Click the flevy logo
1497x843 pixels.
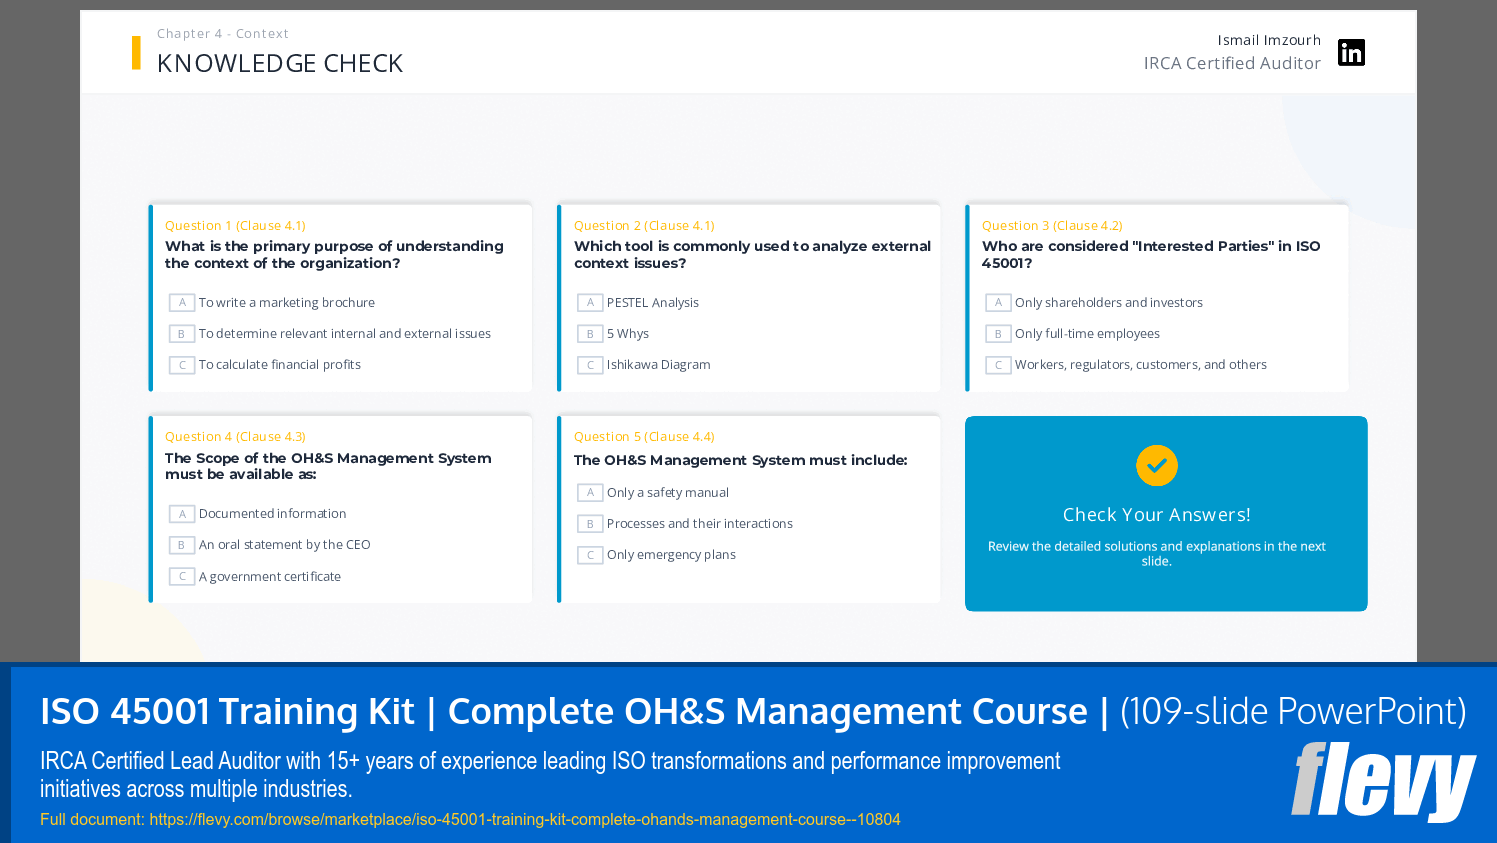coord(1385,780)
